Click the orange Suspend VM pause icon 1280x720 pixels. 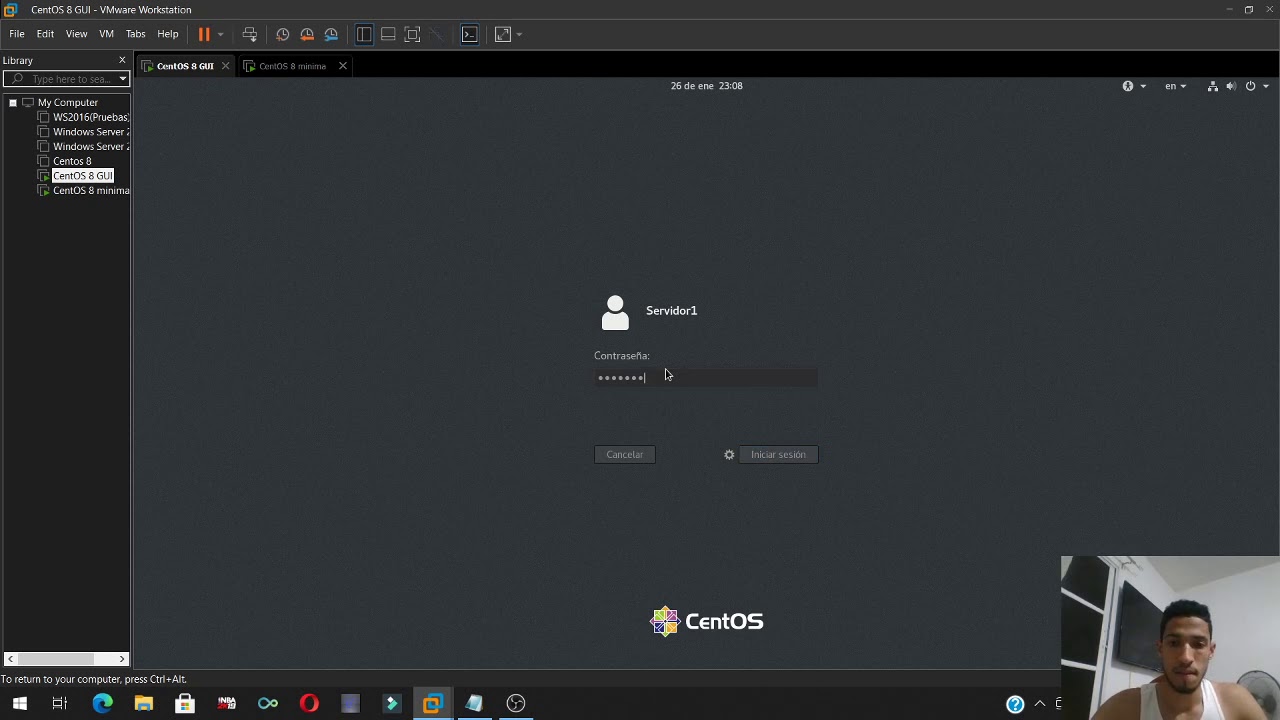(x=204, y=34)
